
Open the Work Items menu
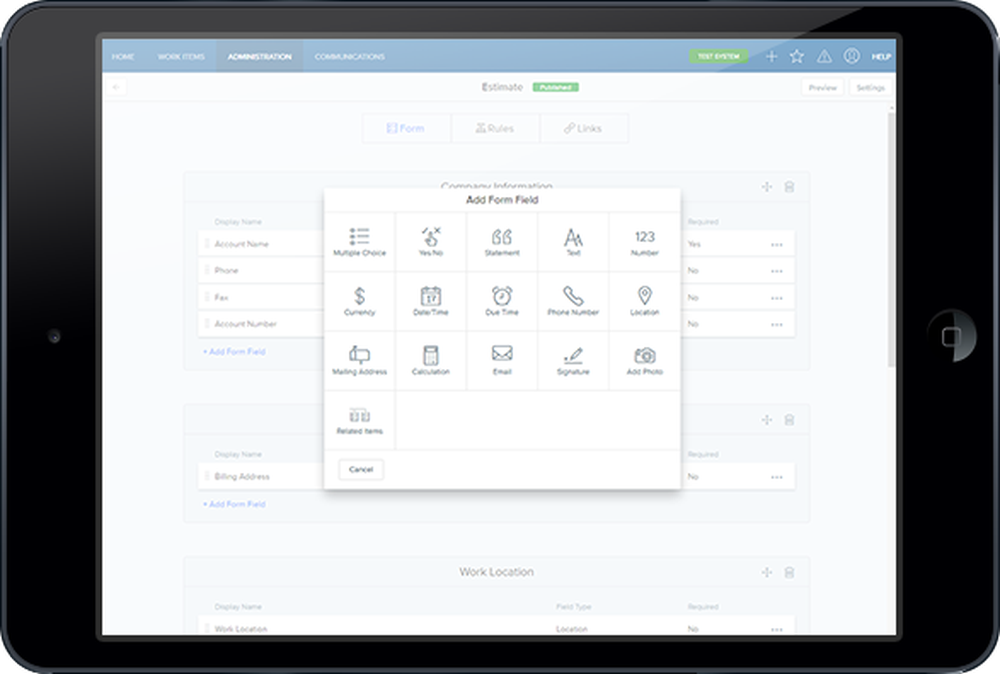(181, 57)
